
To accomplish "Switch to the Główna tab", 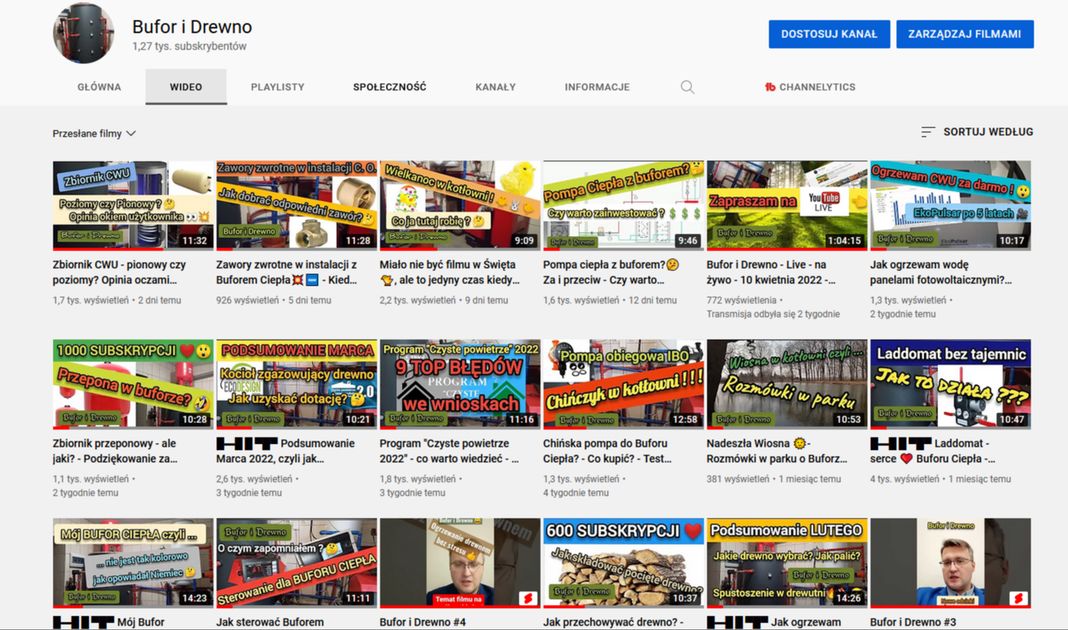I will 99,87.
